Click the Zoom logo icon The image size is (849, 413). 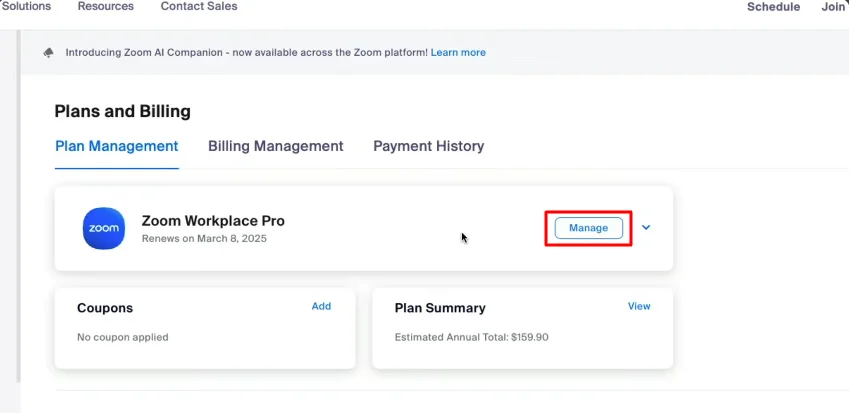point(104,228)
